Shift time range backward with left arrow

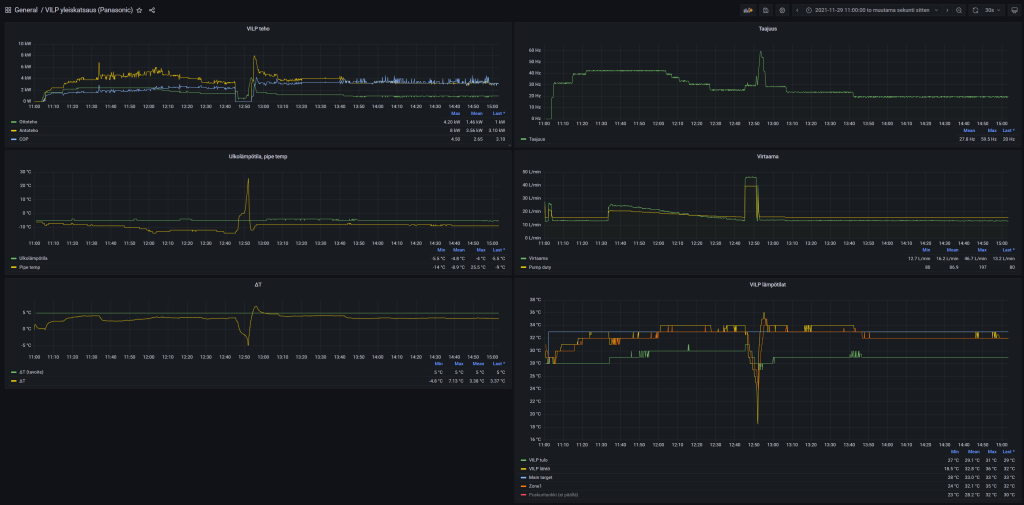tap(797, 10)
